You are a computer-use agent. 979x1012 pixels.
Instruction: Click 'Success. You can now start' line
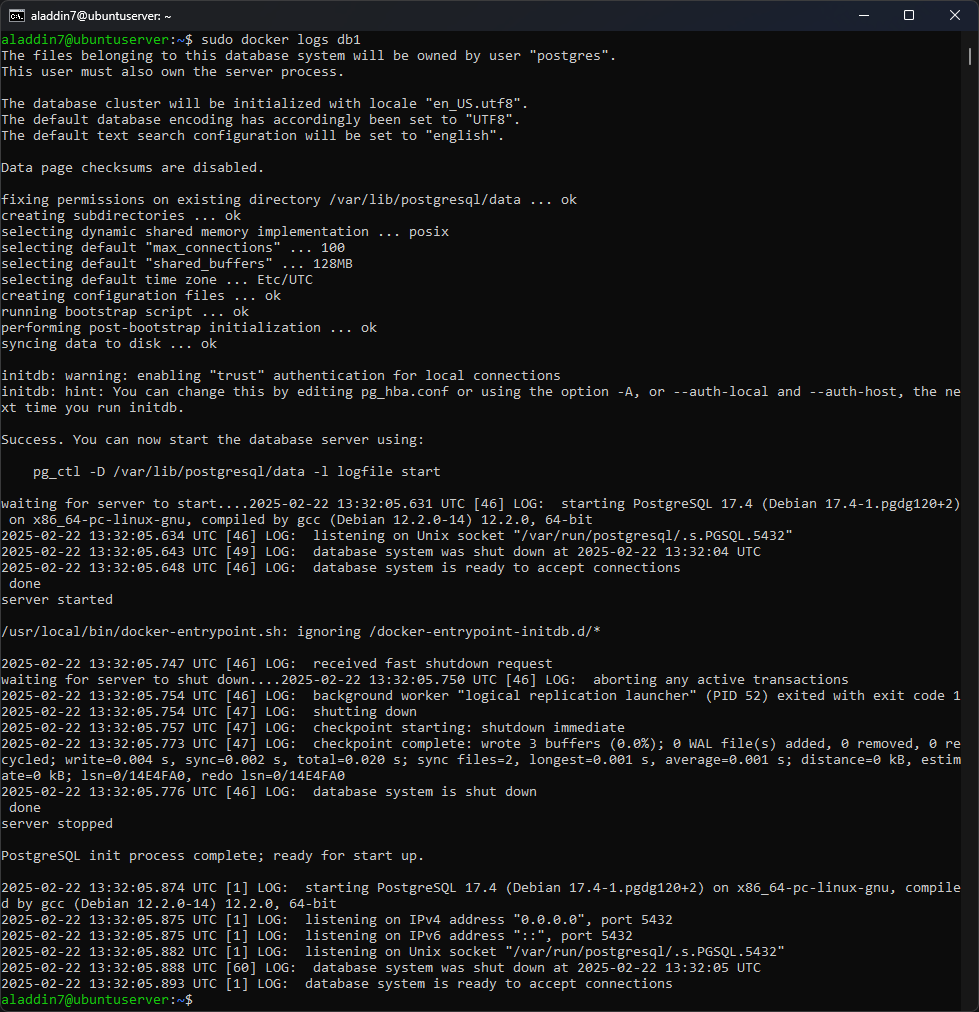point(212,440)
